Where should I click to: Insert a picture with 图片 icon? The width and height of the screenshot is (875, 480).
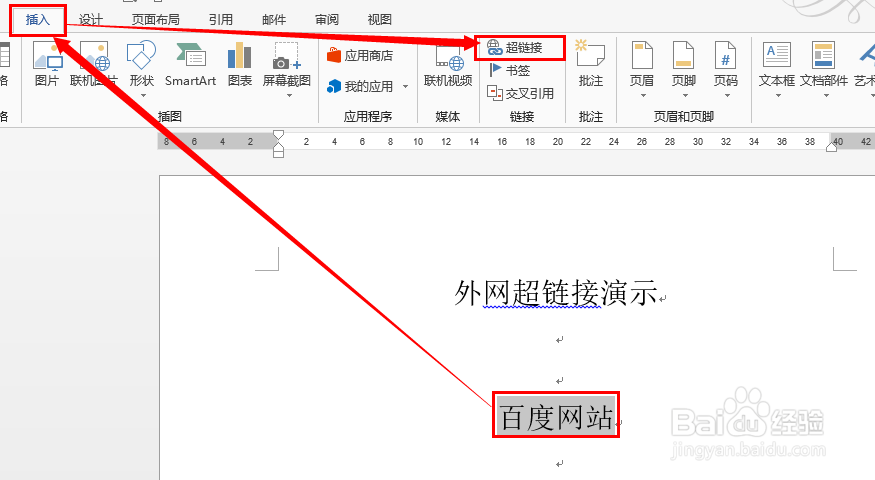(x=47, y=64)
